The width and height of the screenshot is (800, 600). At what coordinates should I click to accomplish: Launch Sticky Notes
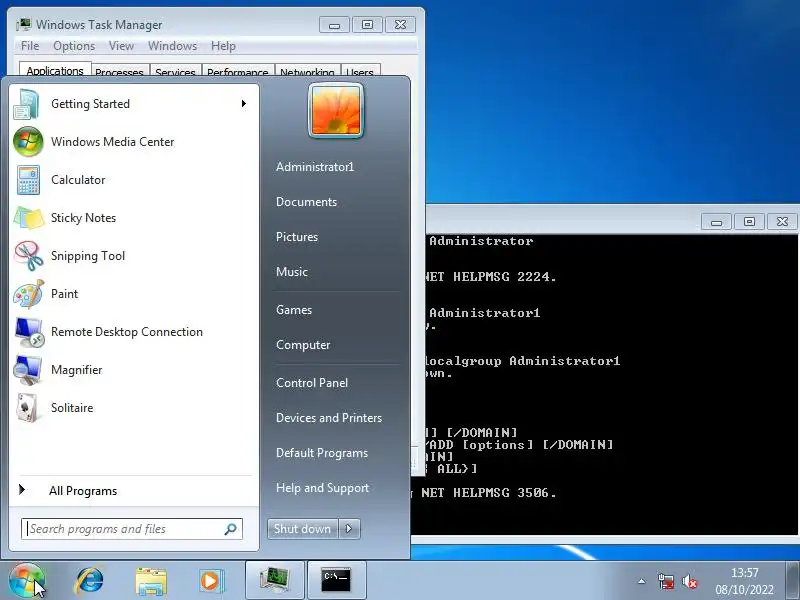coord(132,218)
